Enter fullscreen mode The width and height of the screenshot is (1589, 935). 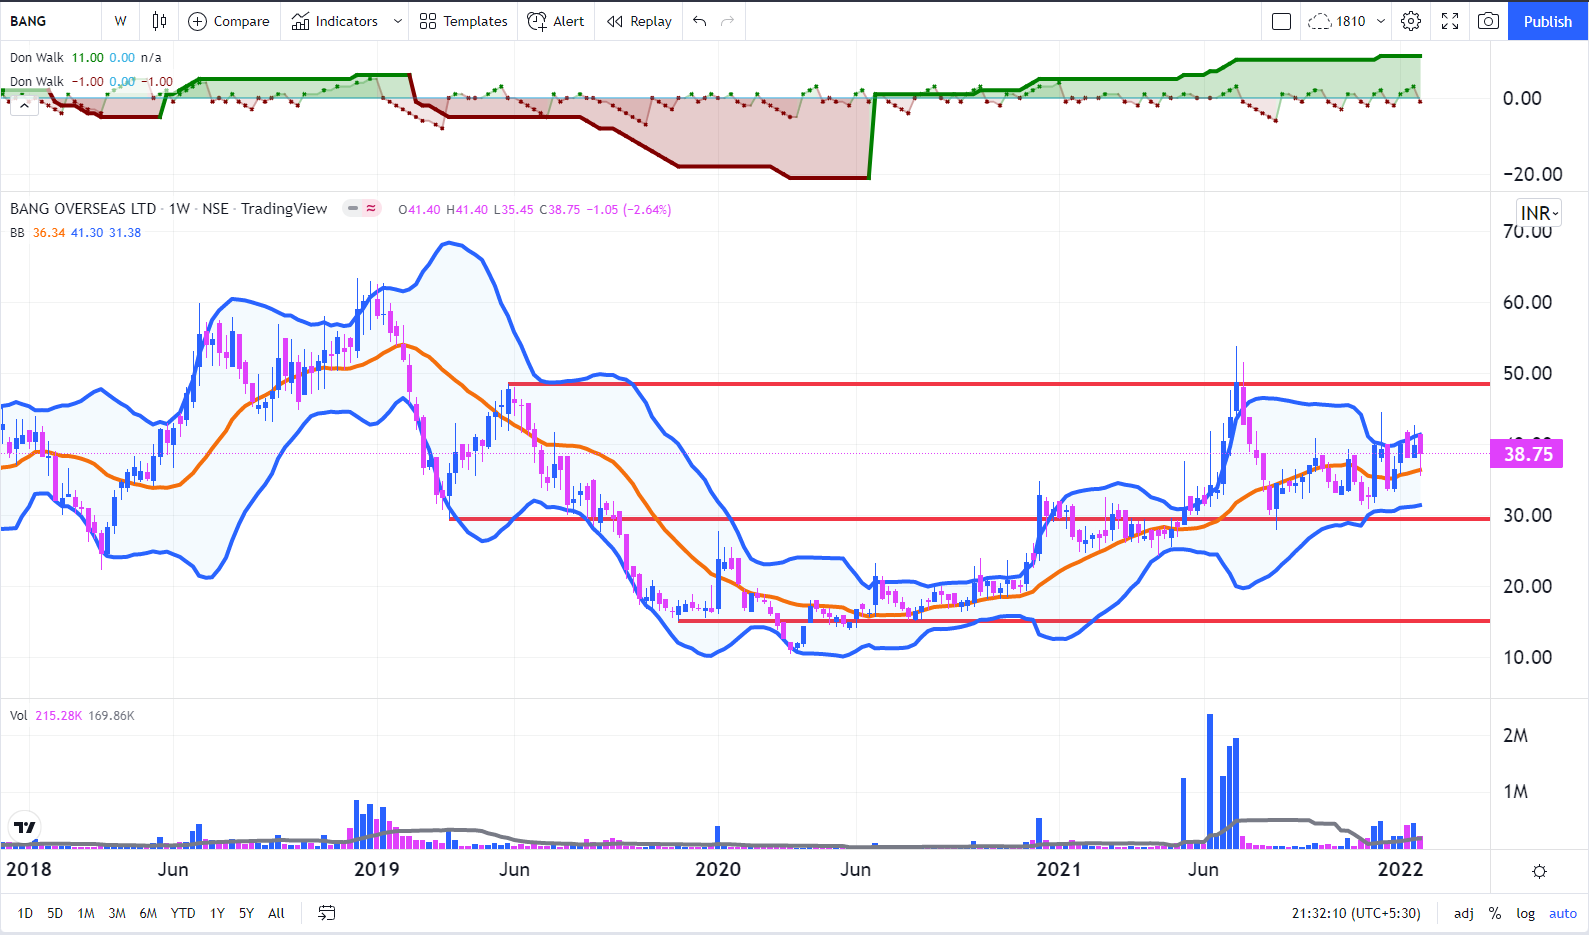1450,21
